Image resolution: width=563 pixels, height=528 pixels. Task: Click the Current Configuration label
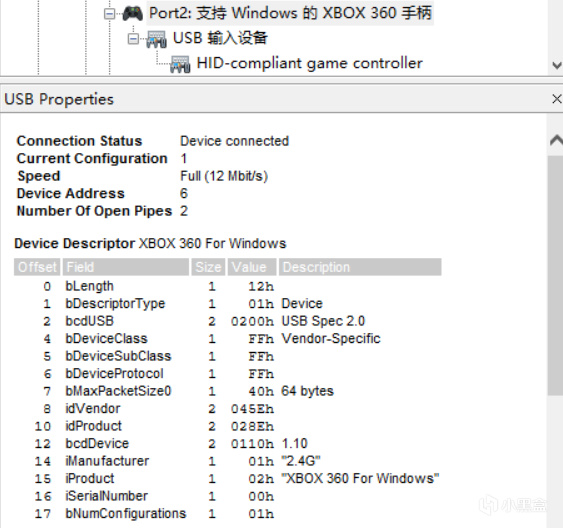92,159
